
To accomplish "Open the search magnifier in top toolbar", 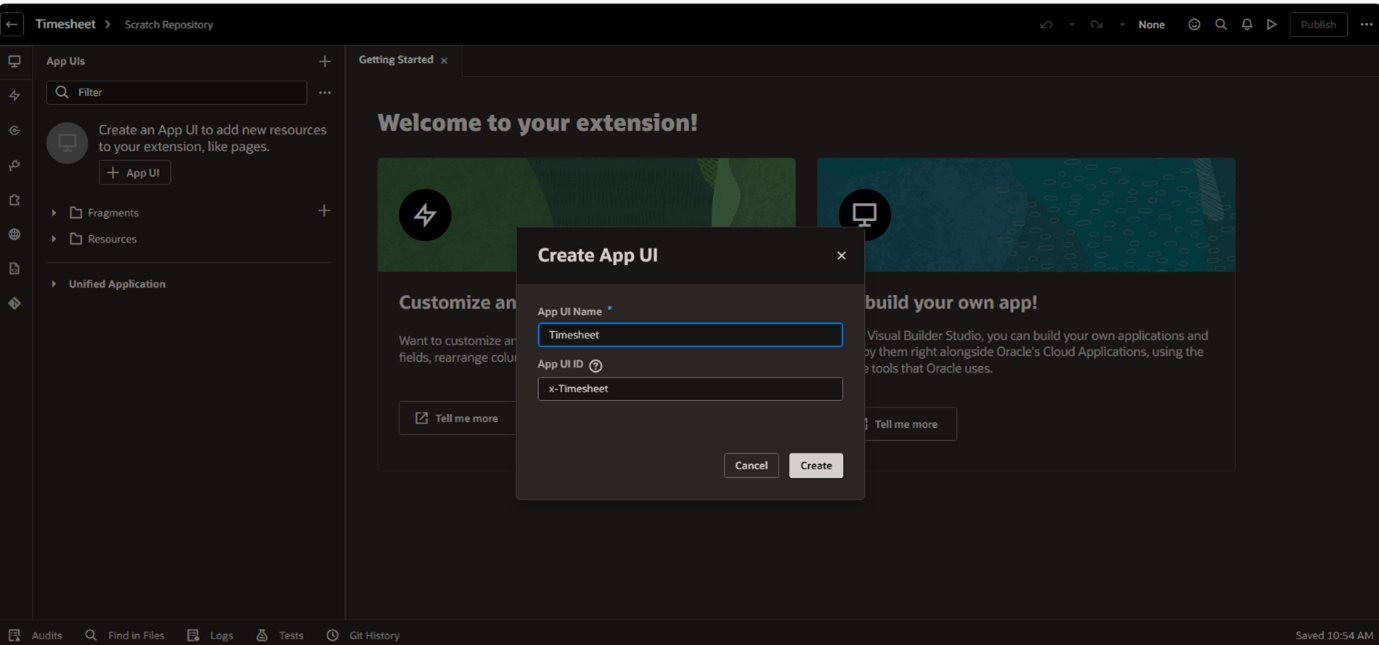I will pos(1220,25).
